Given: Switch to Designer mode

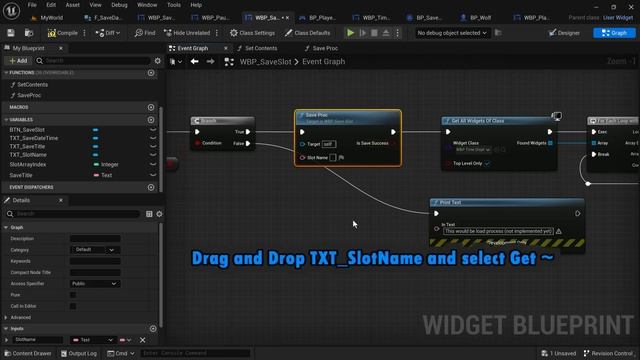Looking at the screenshot, I should coord(564,33).
